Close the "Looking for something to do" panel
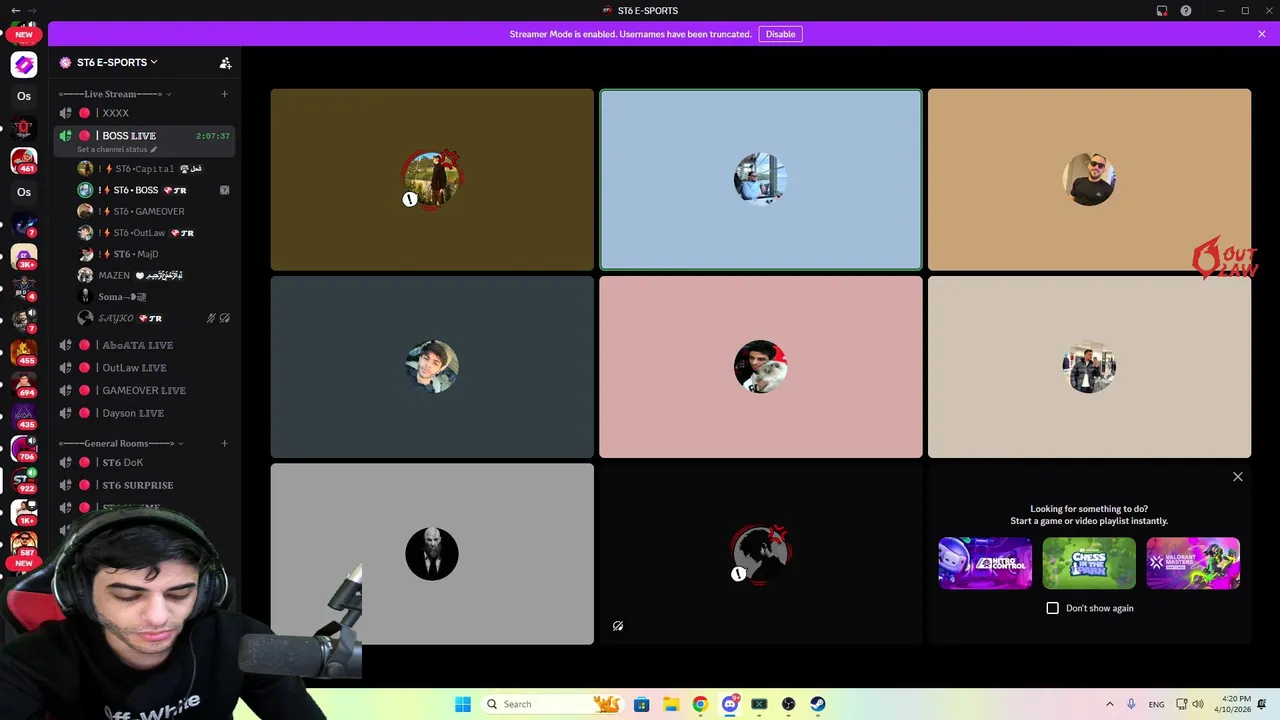 (x=1238, y=477)
